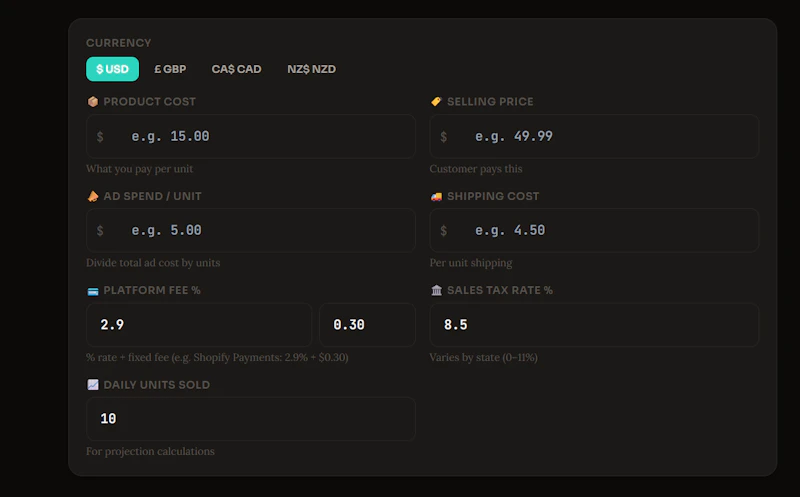Pick the NZ$ NZD currency

click(311, 69)
